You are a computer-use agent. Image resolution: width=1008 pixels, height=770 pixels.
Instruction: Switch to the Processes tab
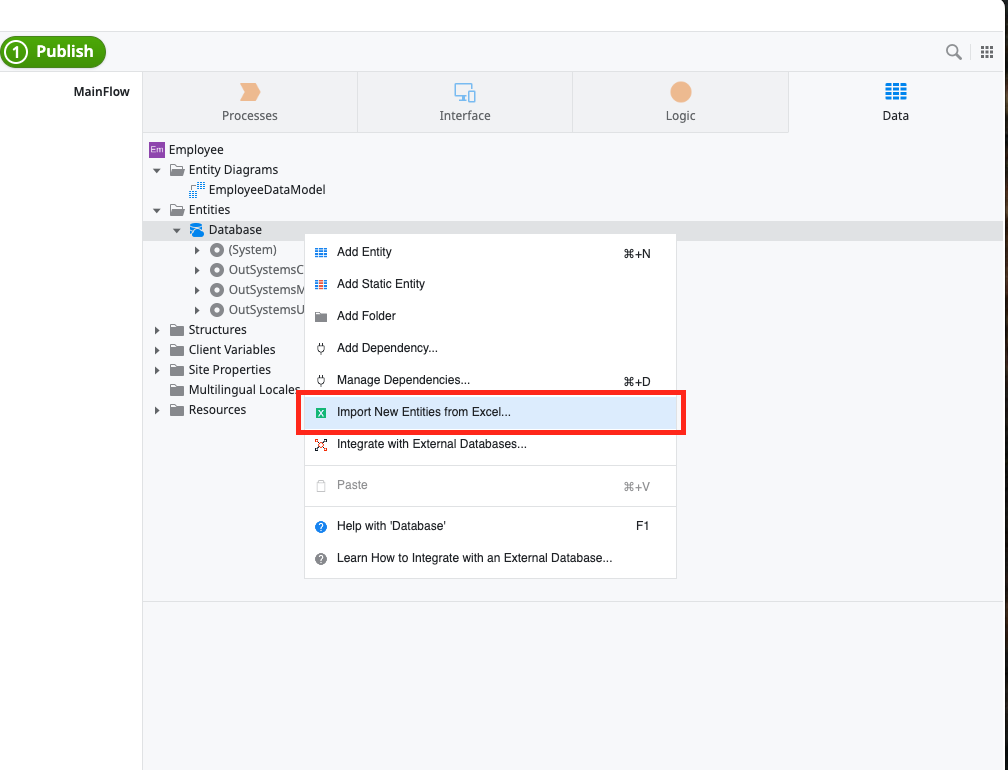coord(249,102)
